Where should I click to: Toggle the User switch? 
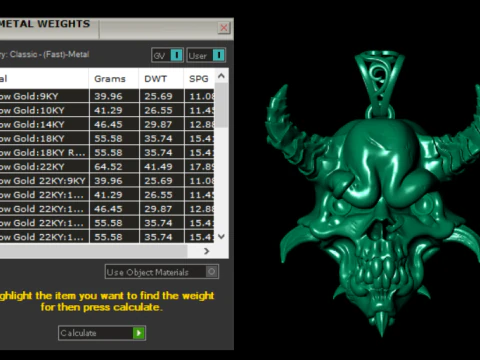click(206, 55)
